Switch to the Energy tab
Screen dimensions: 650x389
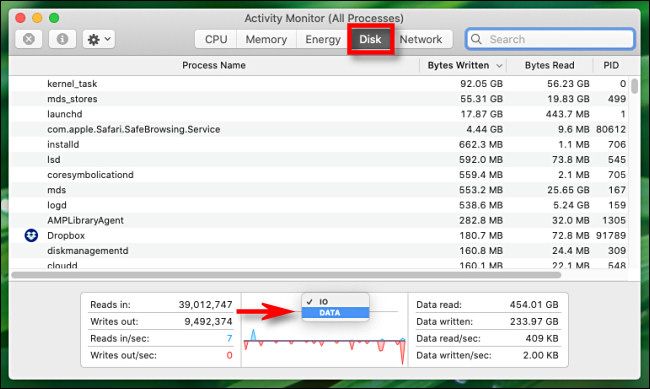323,39
